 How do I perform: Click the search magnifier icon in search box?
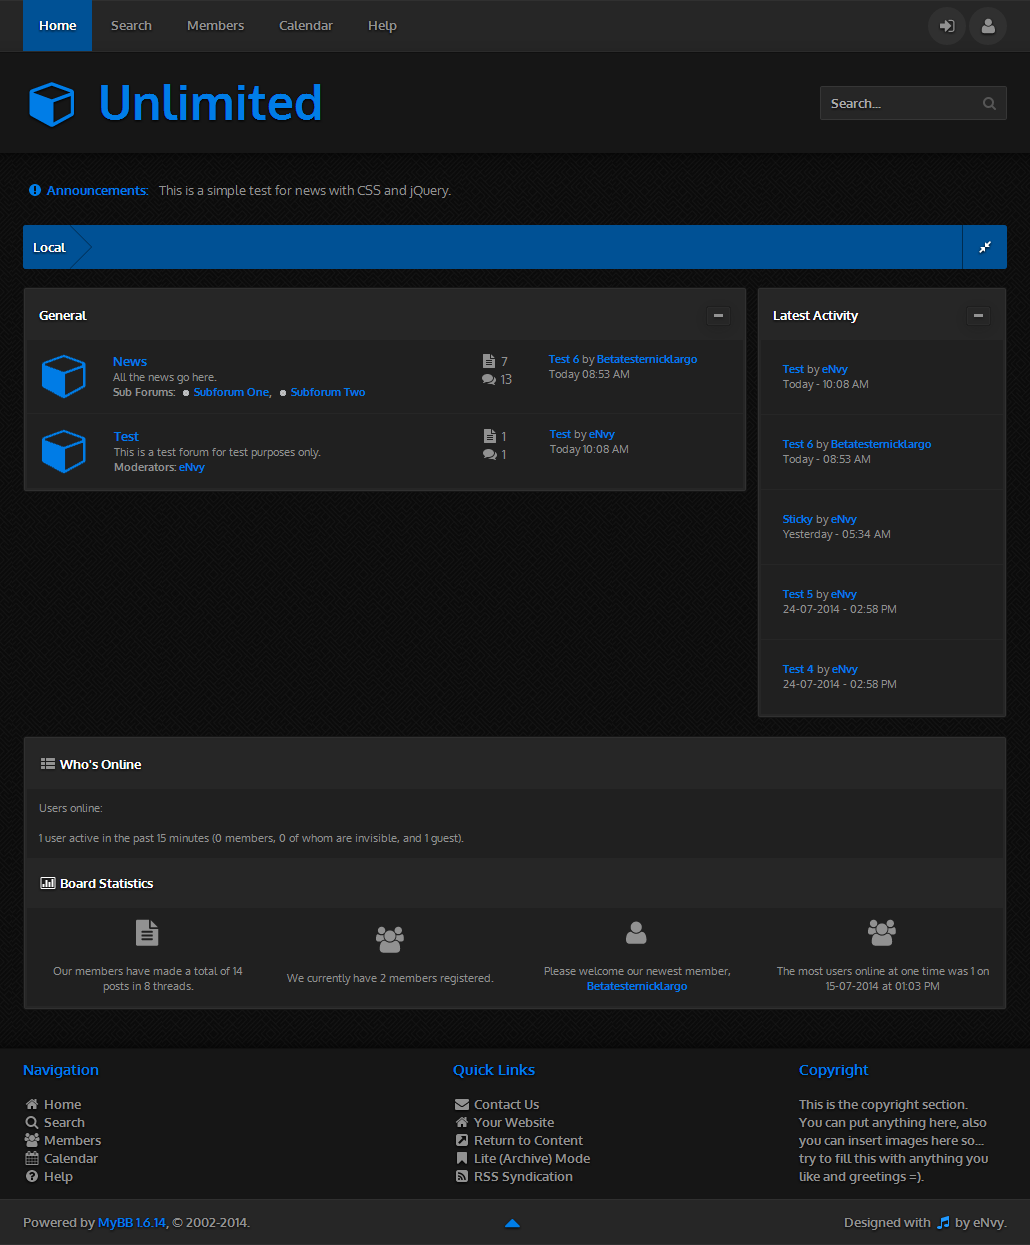click(989, 103)
